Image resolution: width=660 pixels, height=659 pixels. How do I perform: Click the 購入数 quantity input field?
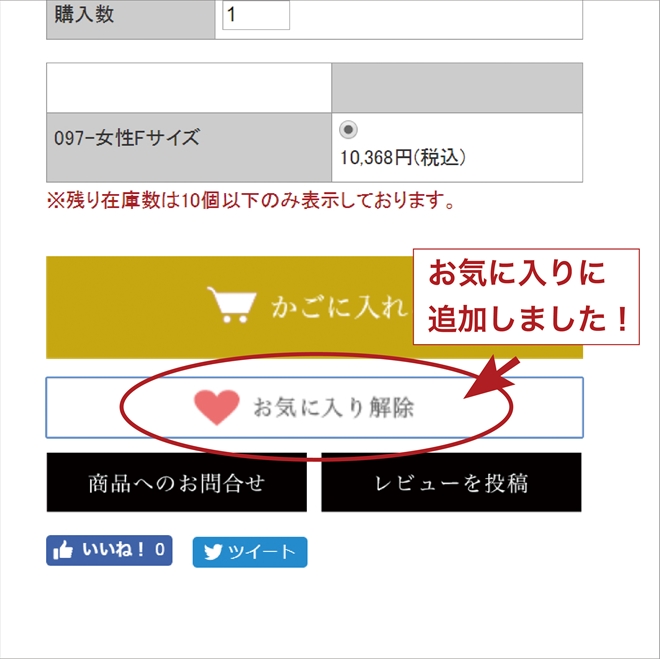(256, 15)
